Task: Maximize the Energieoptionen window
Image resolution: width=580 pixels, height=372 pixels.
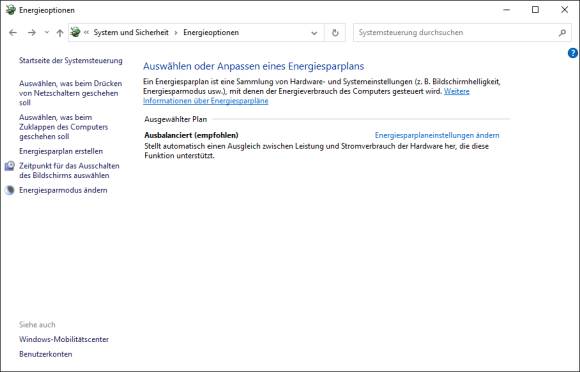Action: [x=535, y=10]
